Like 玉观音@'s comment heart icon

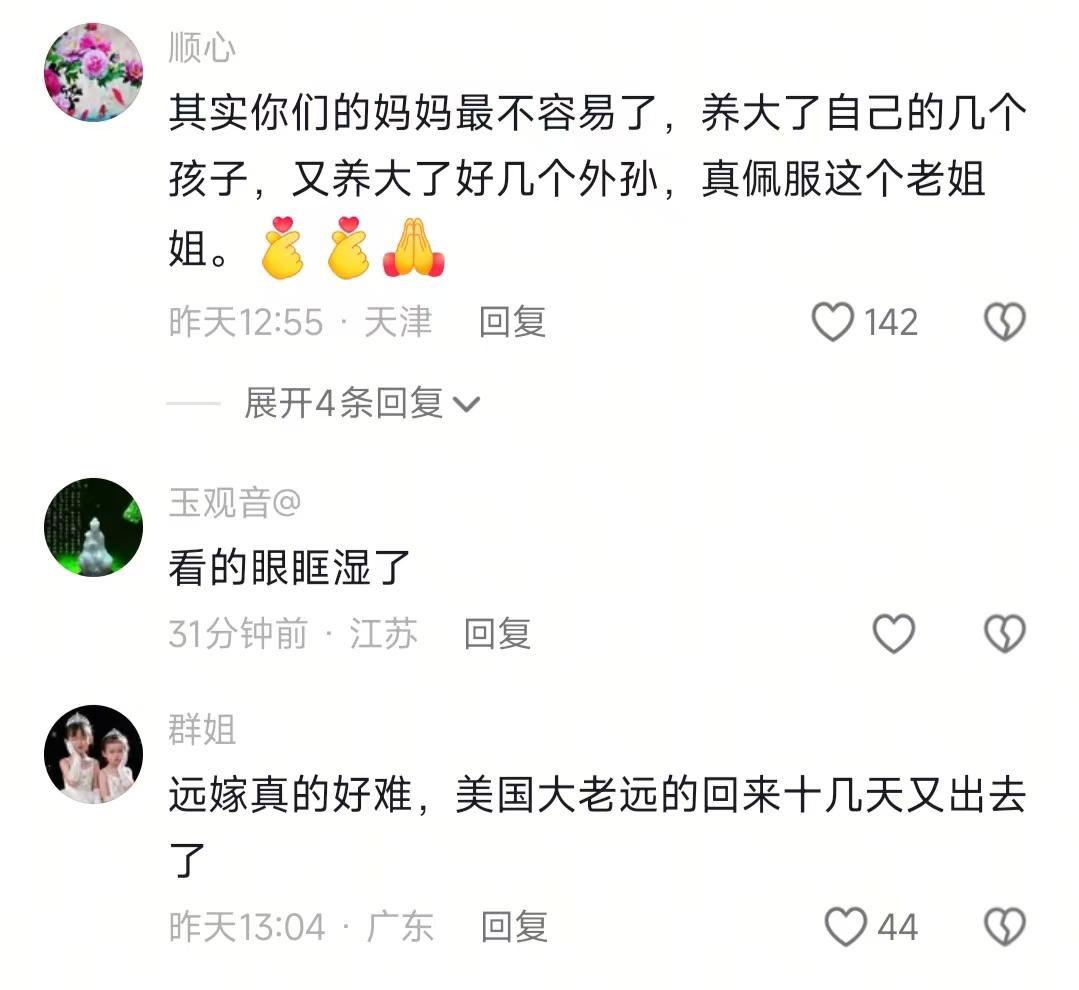coord(893,633)
